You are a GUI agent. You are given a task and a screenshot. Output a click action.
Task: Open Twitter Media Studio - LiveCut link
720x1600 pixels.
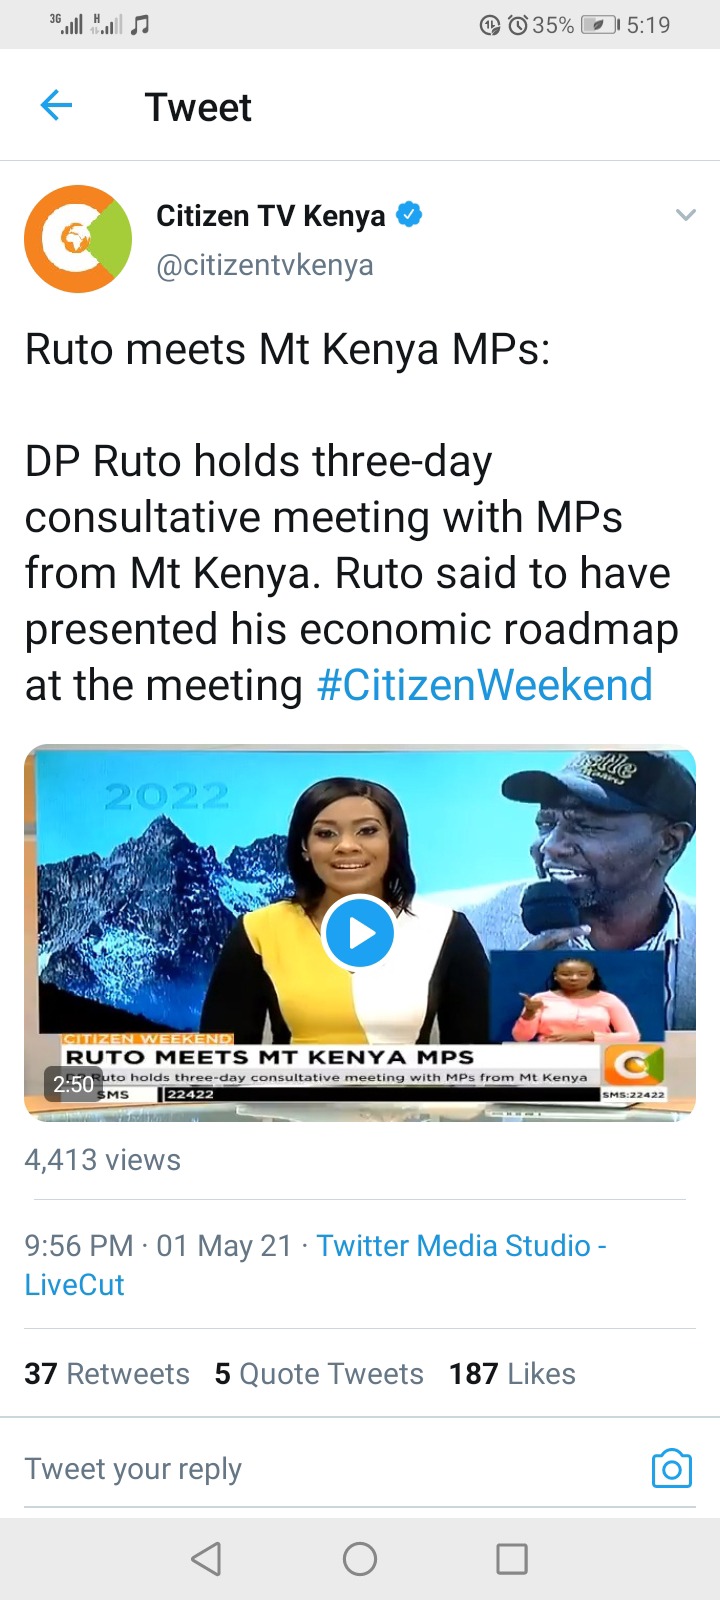coord(316,1265)
